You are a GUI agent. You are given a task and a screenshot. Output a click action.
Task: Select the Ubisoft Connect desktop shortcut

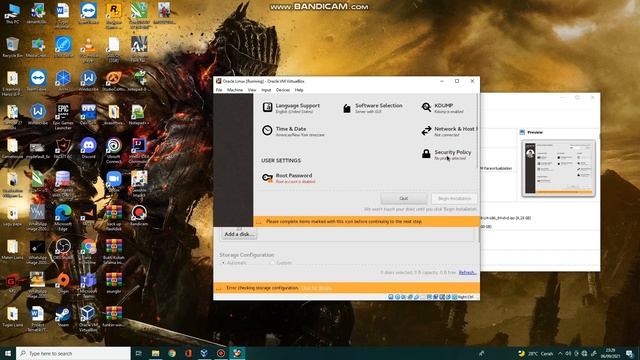[113, 150]
